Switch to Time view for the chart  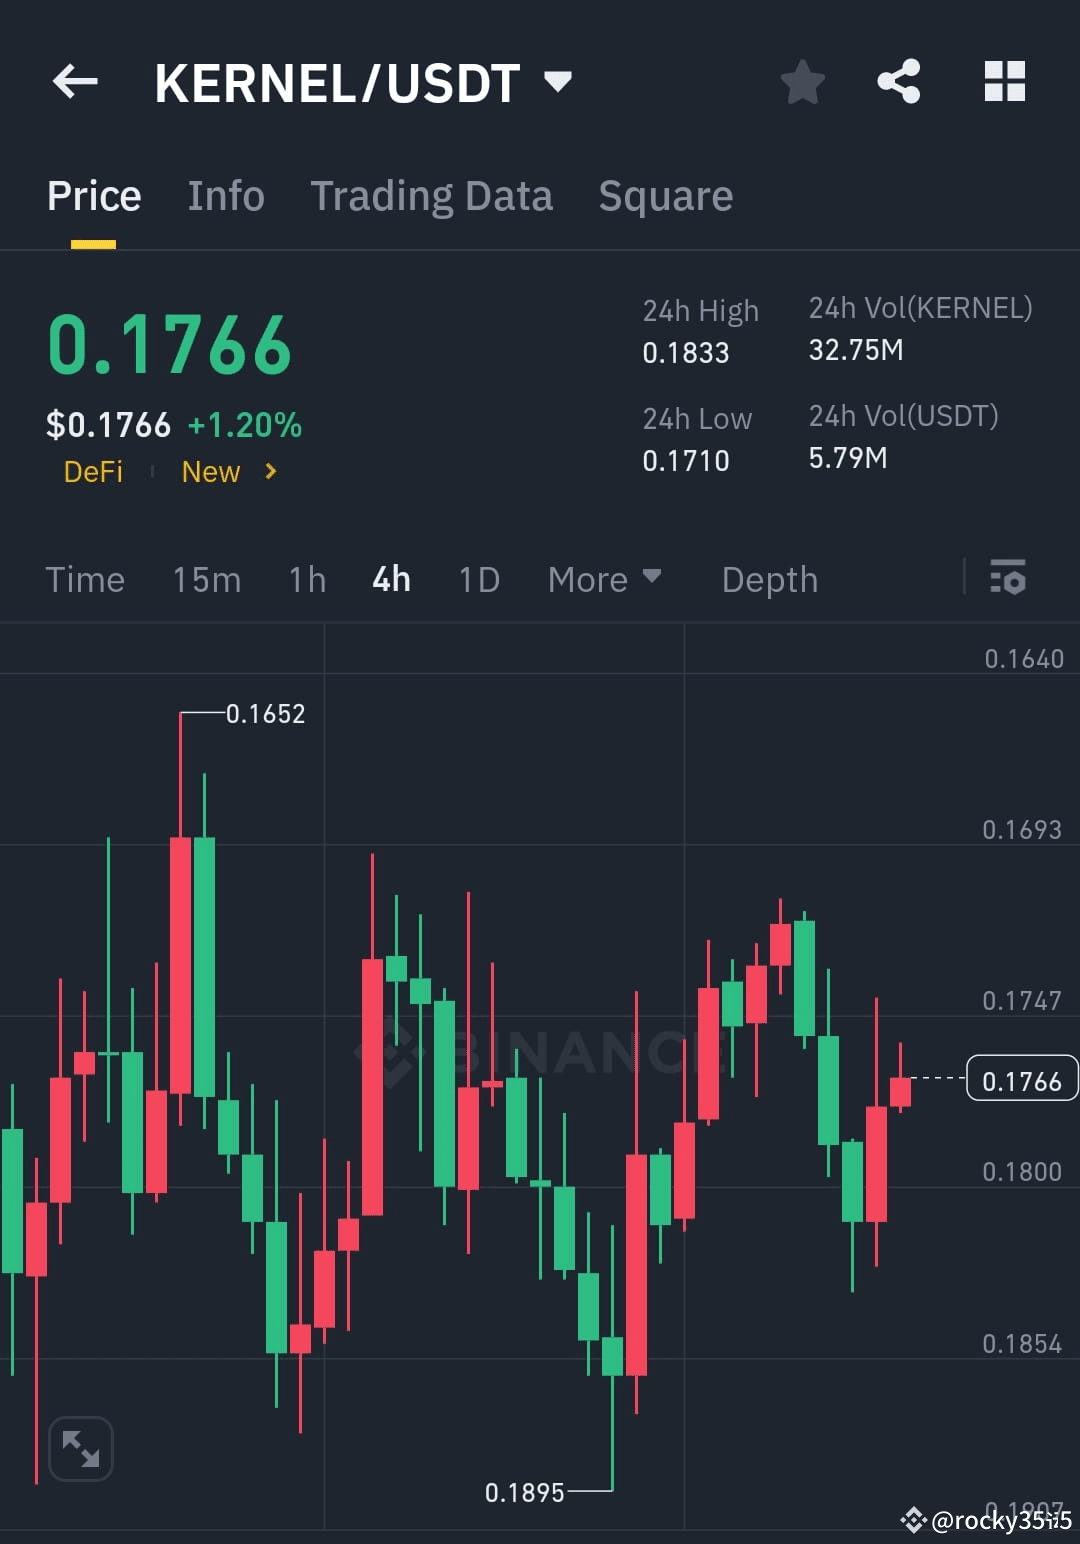pos(85,579)
